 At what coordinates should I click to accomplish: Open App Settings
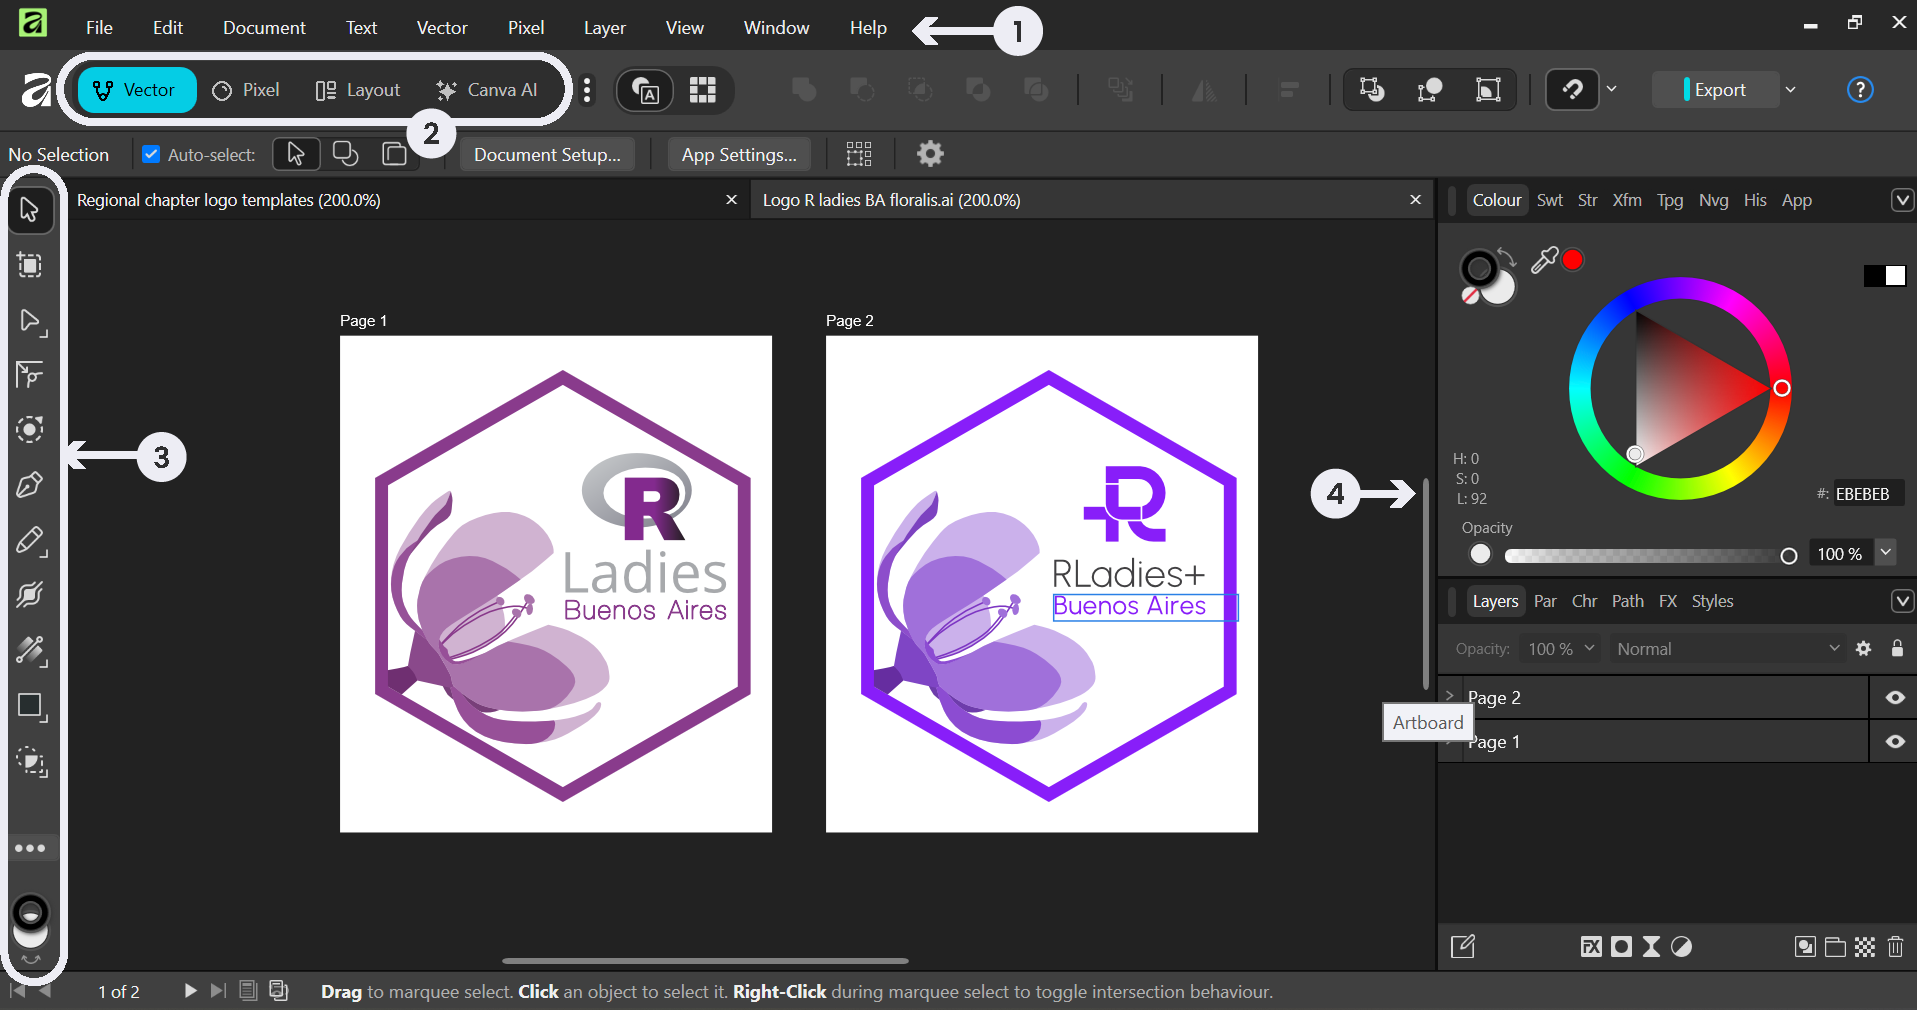739,154
